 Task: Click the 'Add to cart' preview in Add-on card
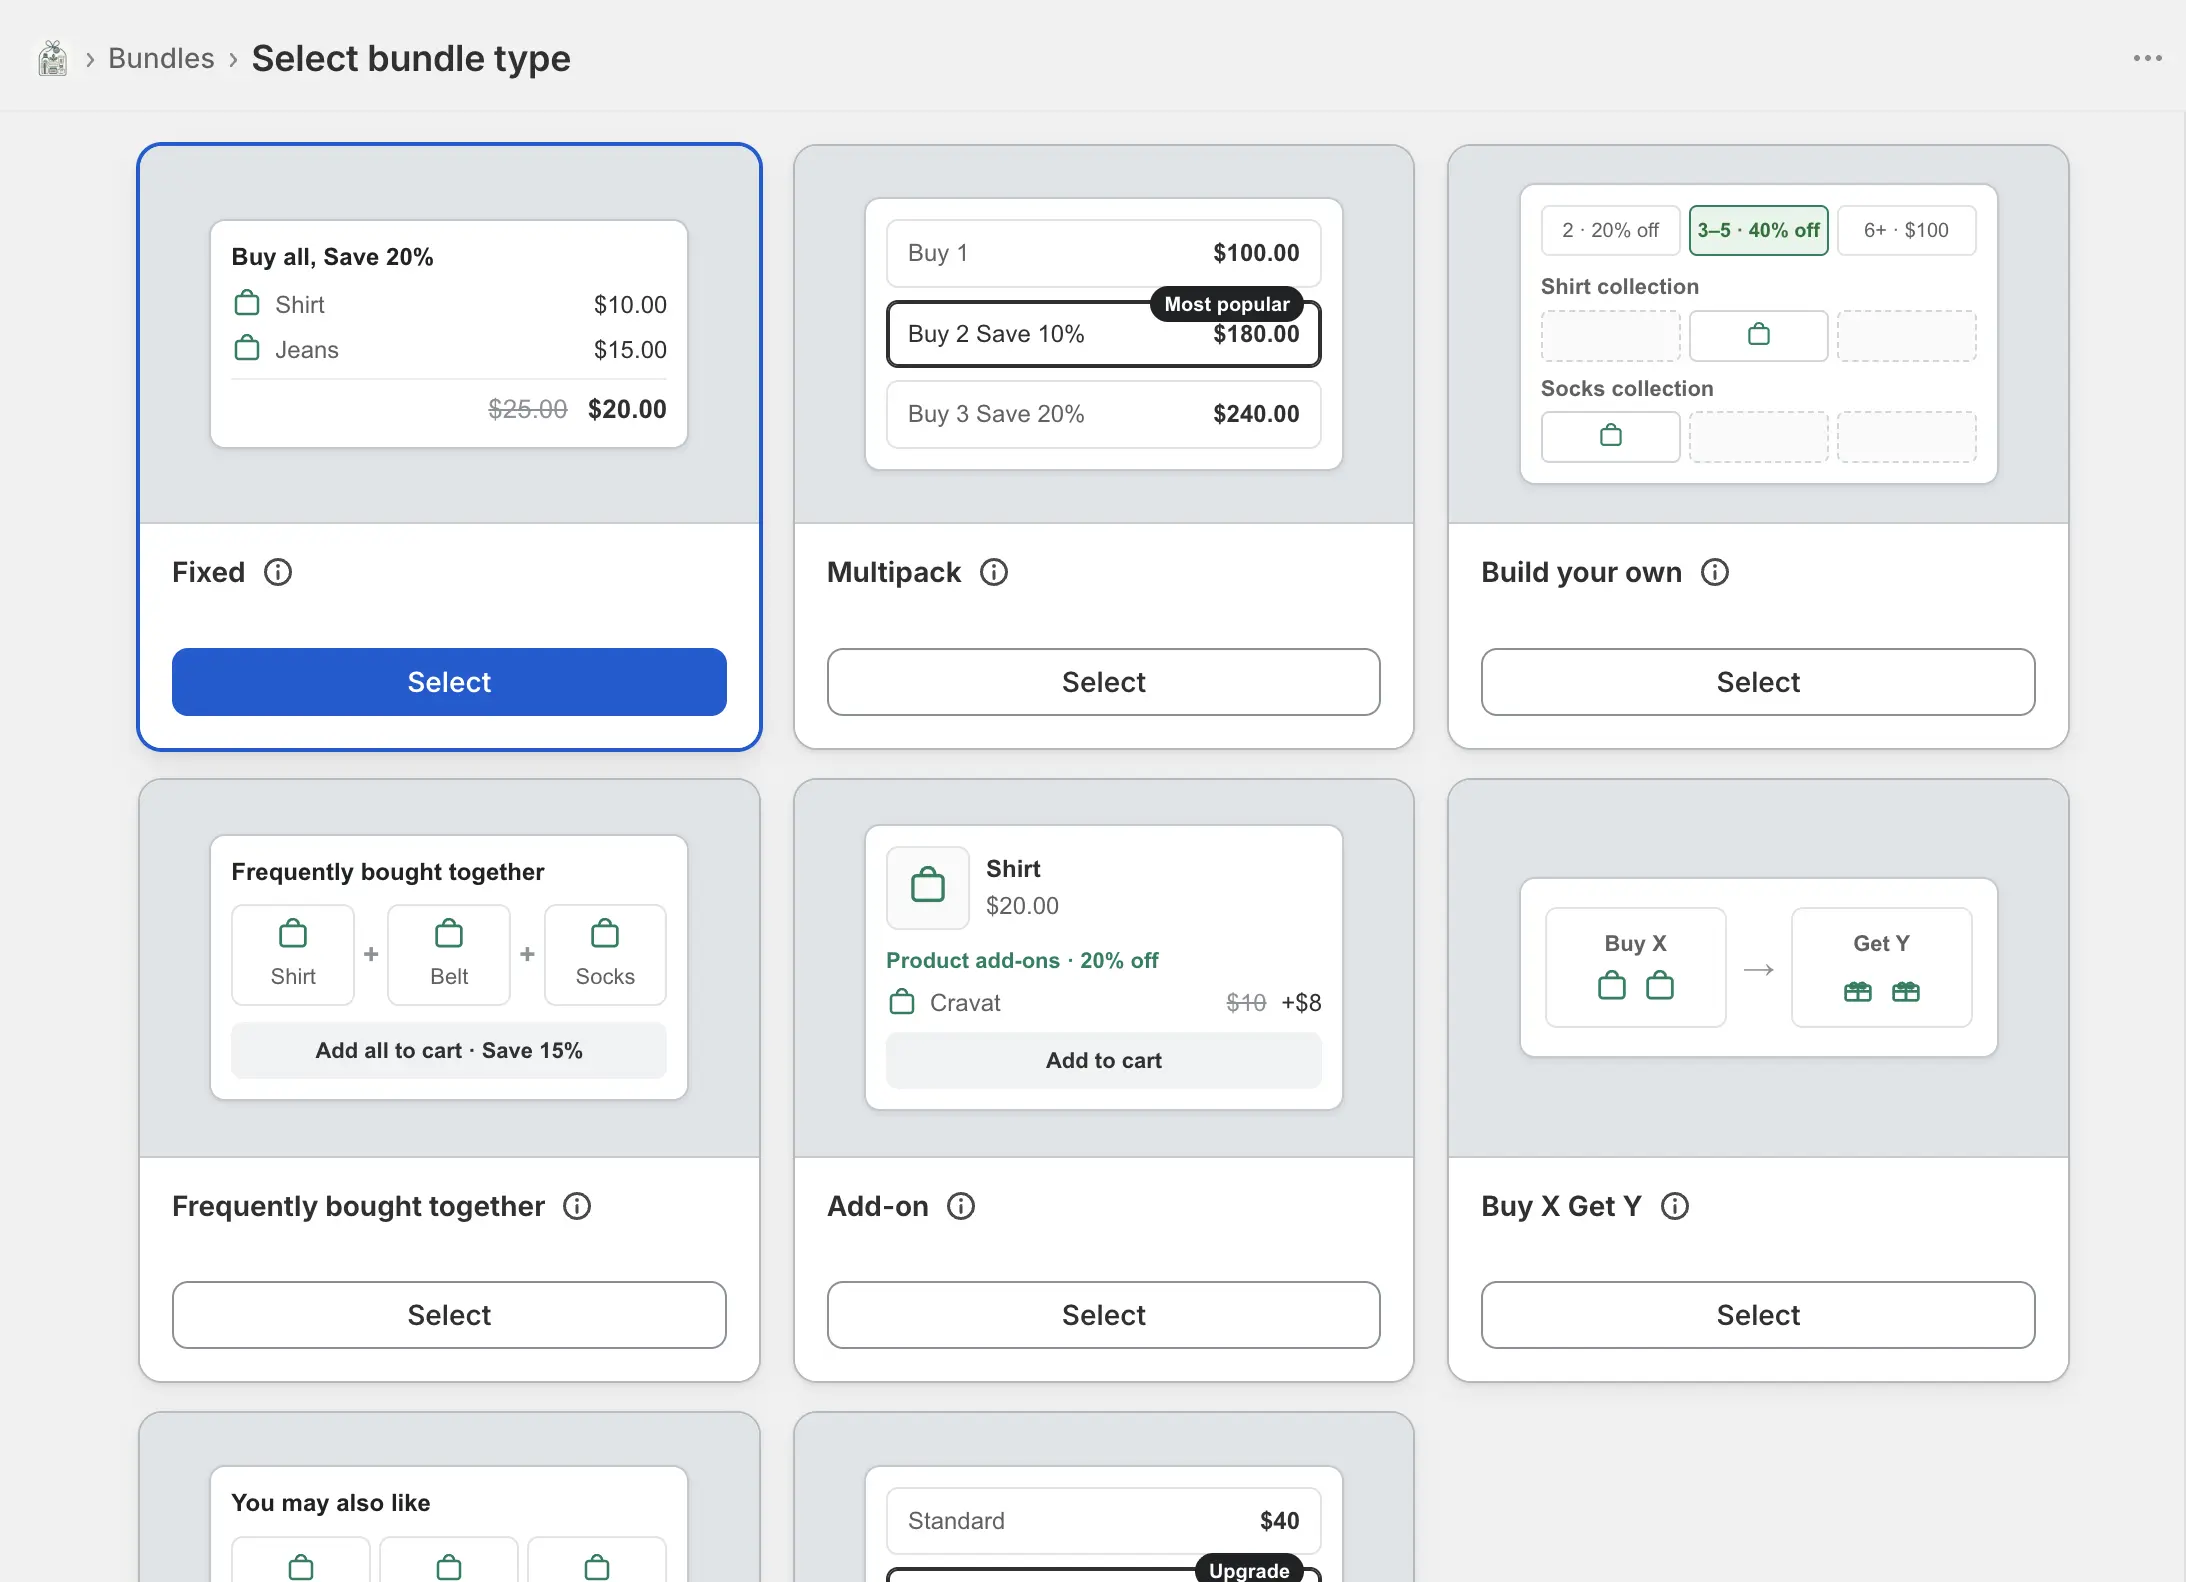(x=1104, y=1060)
